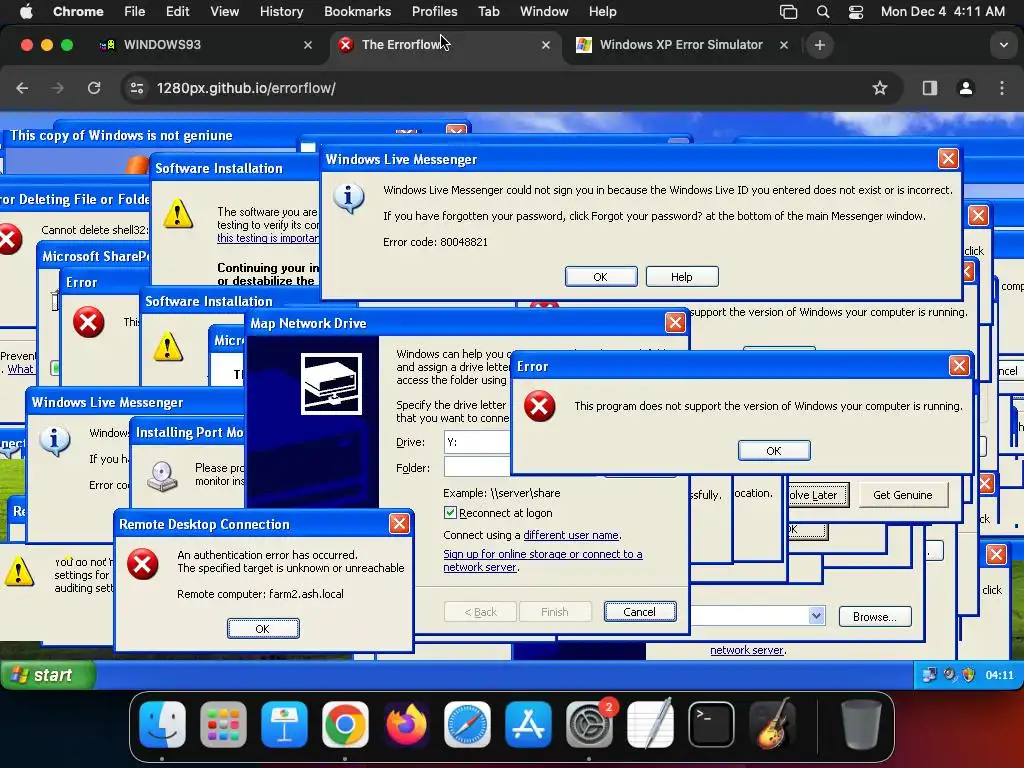
Task: Open the XP start button
Action: 48,675
